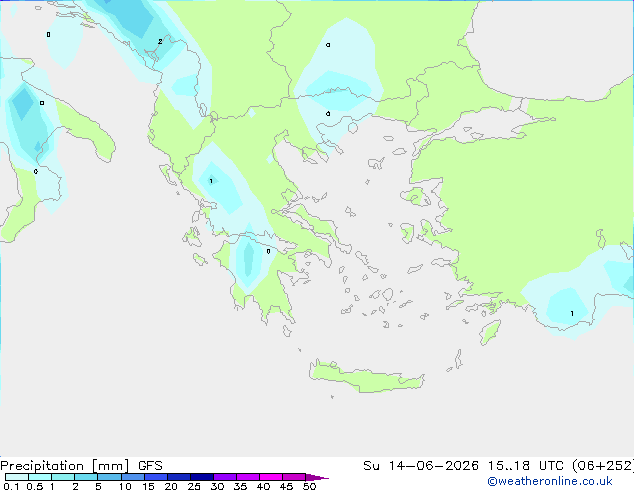Click the "1" value over southern Turkey
The height and width of the screenshot is (490, 634).
pyautogui.click(x=572, y=313)
